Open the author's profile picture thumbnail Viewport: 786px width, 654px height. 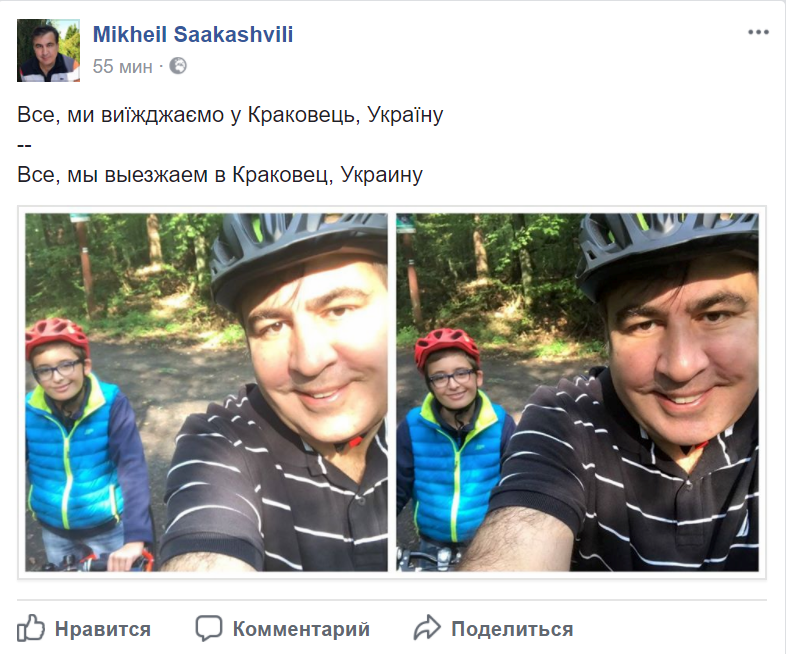tap(48, 50)
